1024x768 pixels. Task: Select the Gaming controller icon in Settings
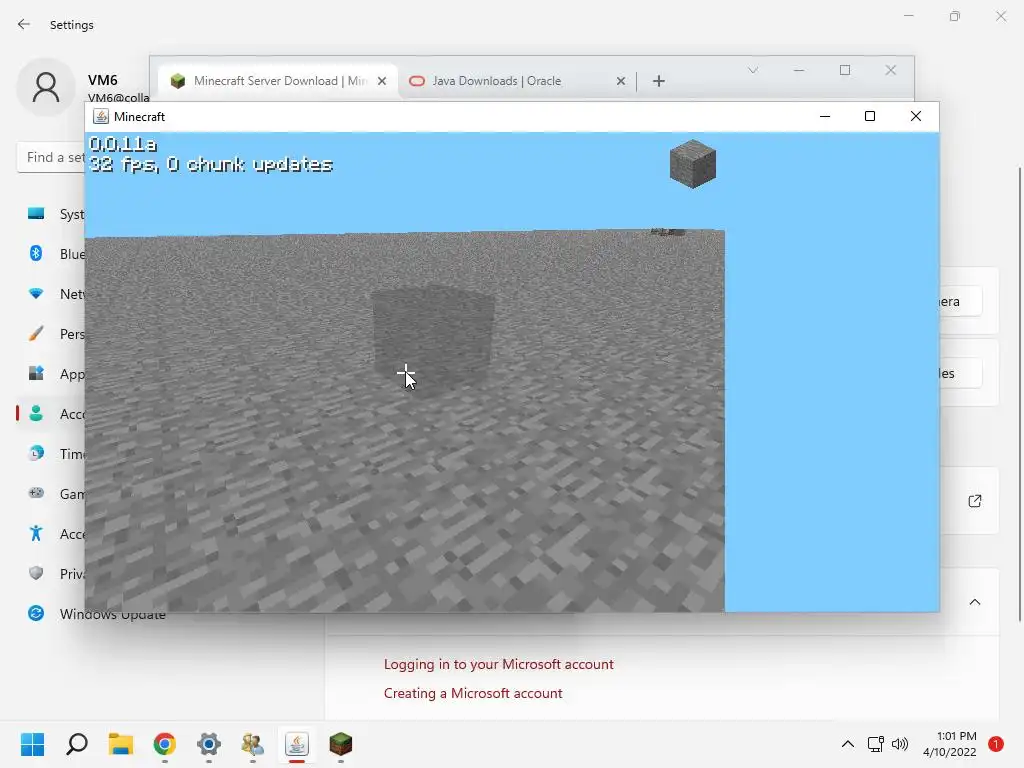click(36, 493)
